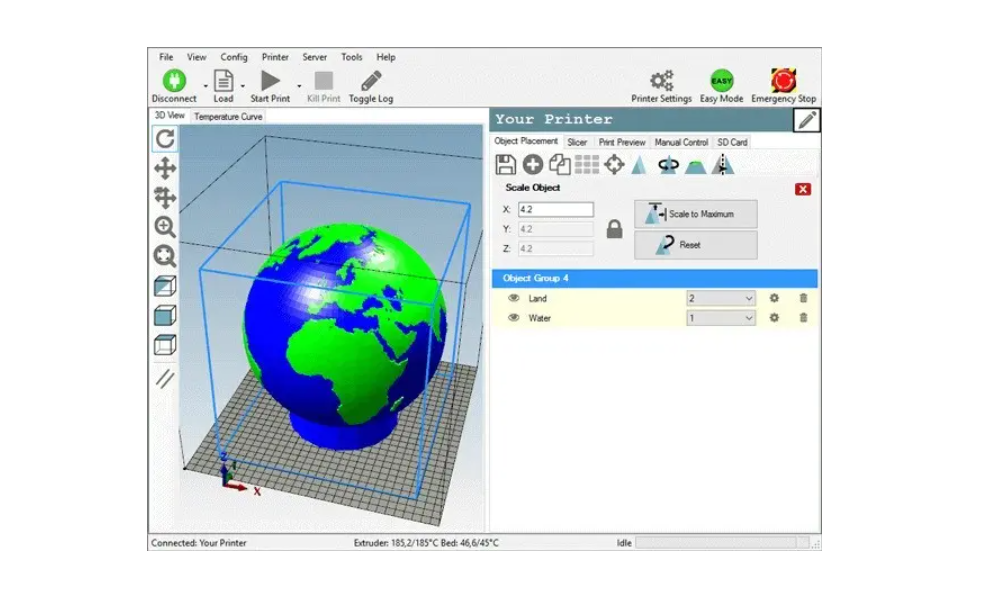The width and height of the screenshot is (1004, 610).
Task: Open the View menu
Action: point(197,57)
